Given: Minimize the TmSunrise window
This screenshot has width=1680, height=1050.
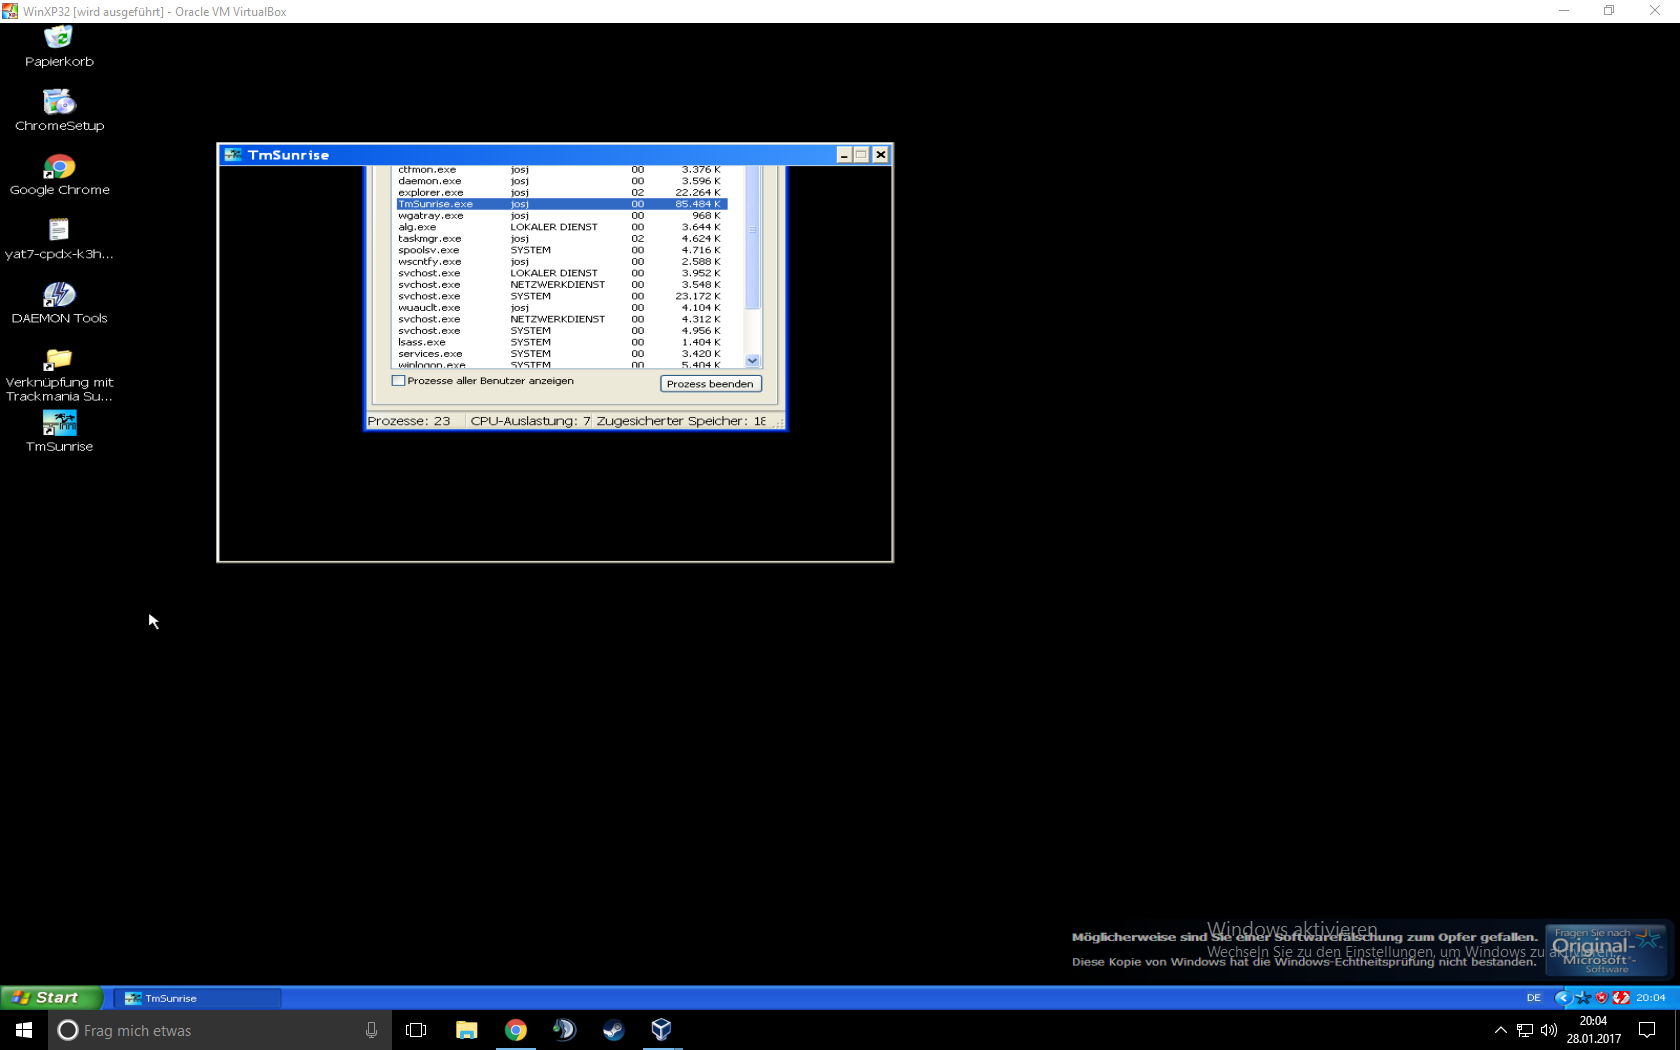Looking at the screenshot, I should (x=844, y=155).
